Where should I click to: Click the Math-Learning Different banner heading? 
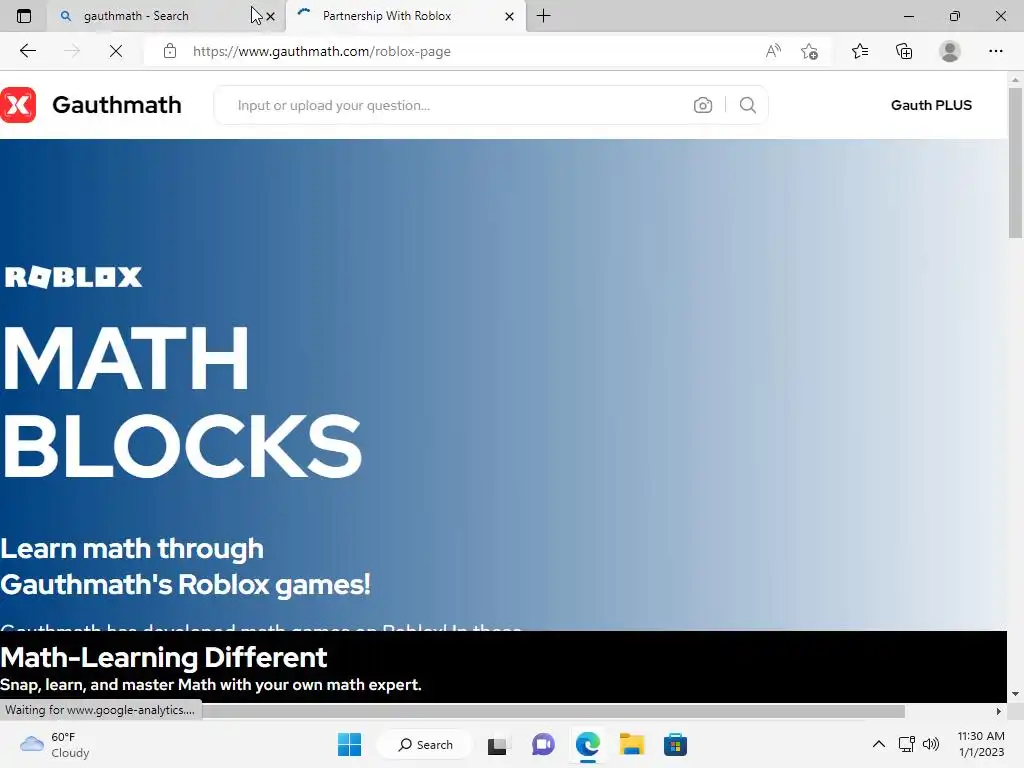pos(163,658)
